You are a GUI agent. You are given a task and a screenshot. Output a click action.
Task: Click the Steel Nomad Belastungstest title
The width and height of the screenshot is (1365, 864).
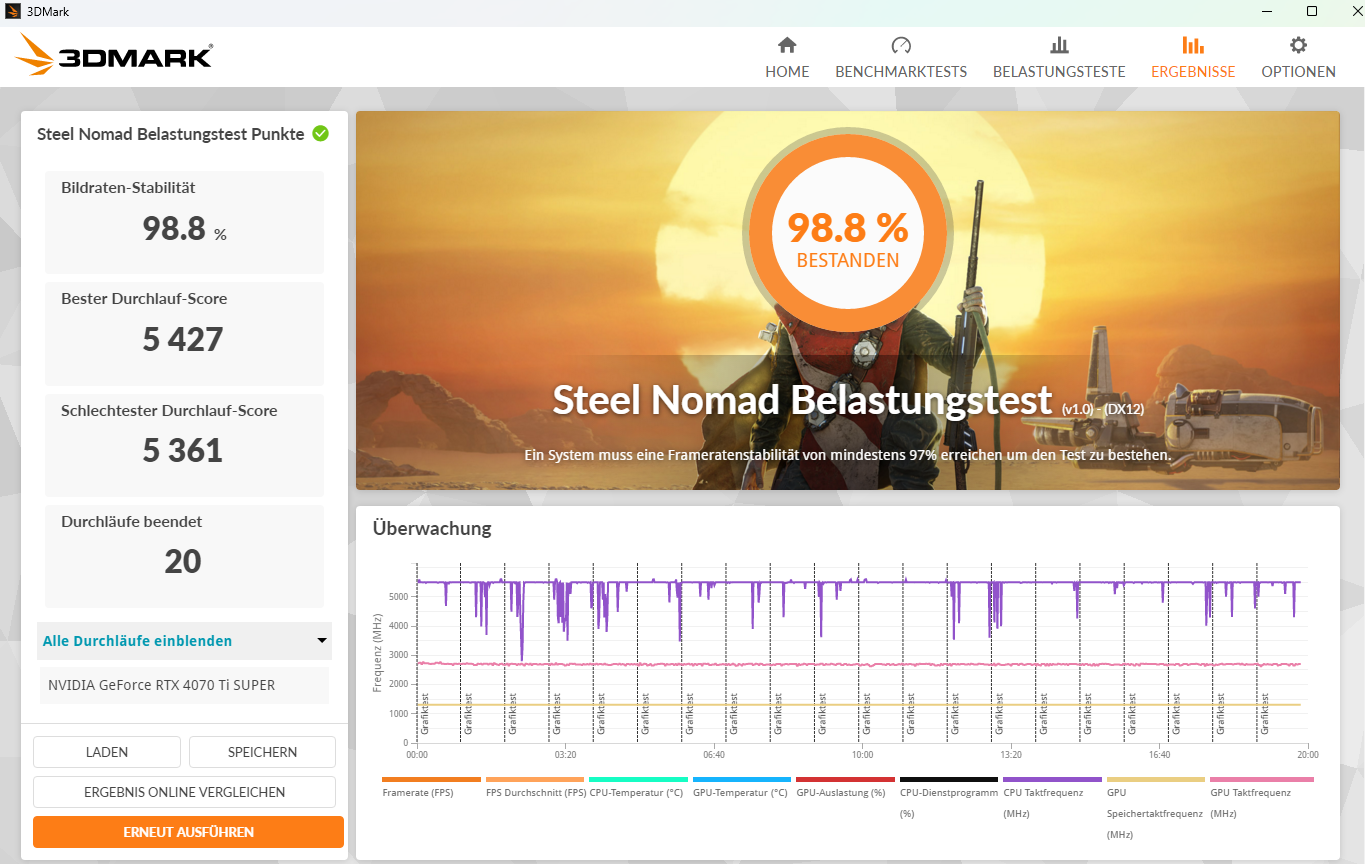(x=802, y=399)
